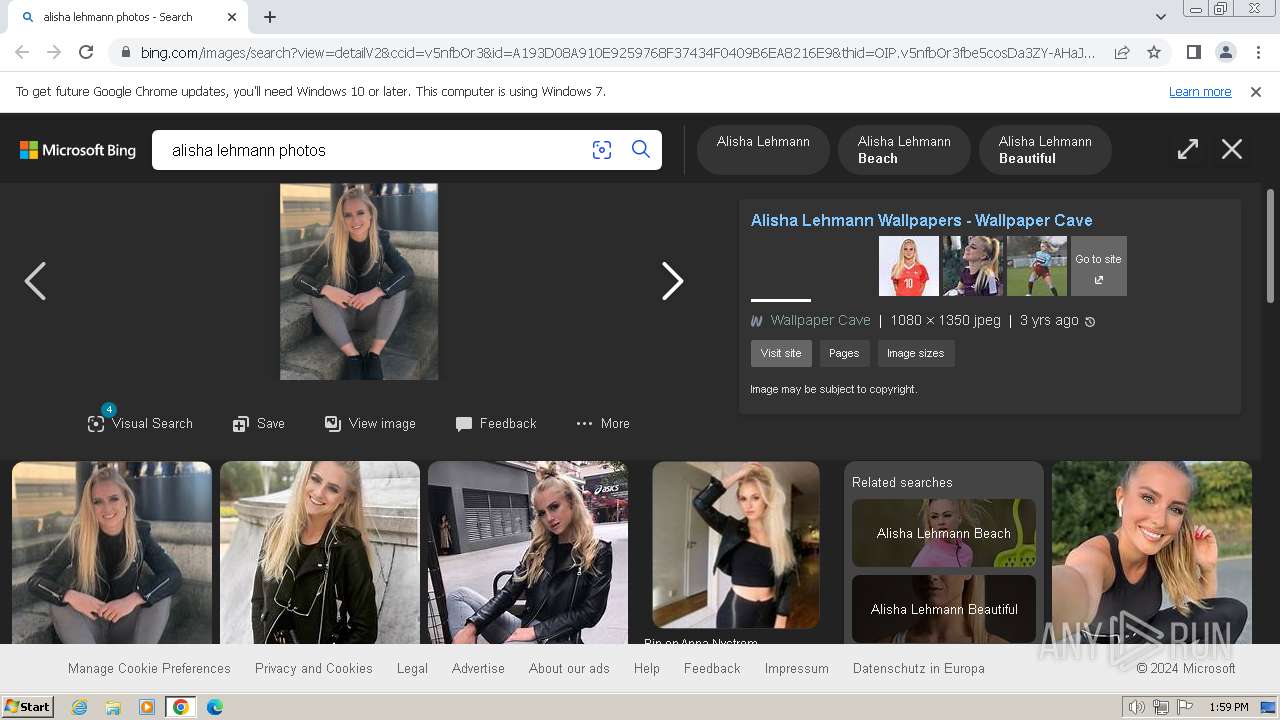Viewport: 1280px width, 720px height.
Task: Open File Explorer from taskbar
Action: point(113,707)
